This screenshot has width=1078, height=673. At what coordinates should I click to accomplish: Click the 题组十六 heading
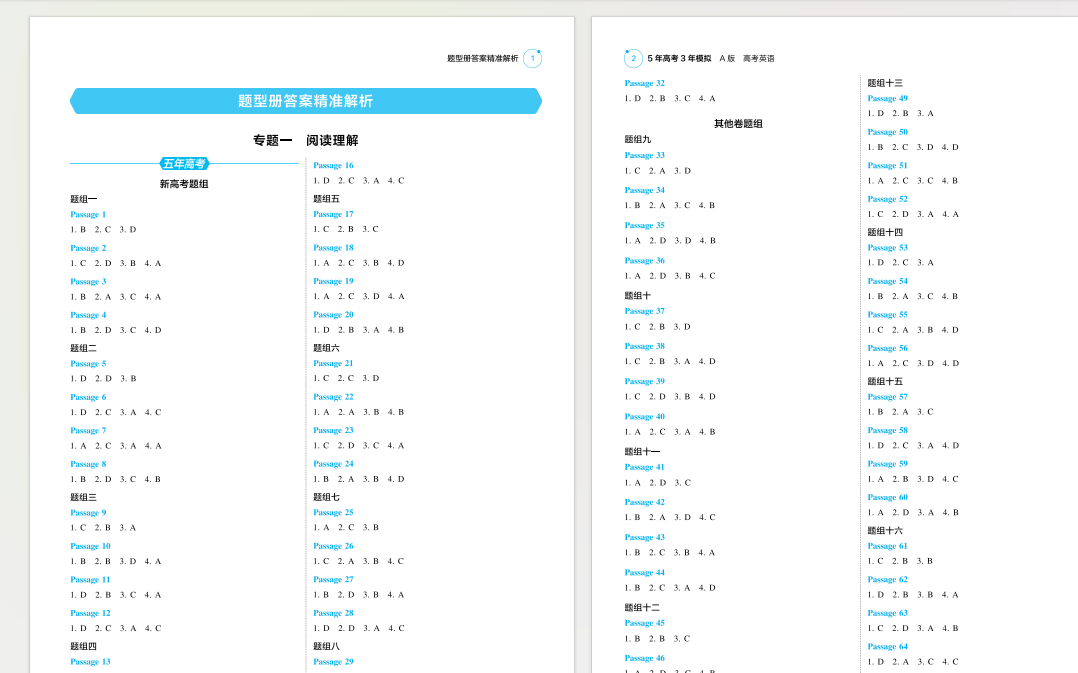(885, 531)
